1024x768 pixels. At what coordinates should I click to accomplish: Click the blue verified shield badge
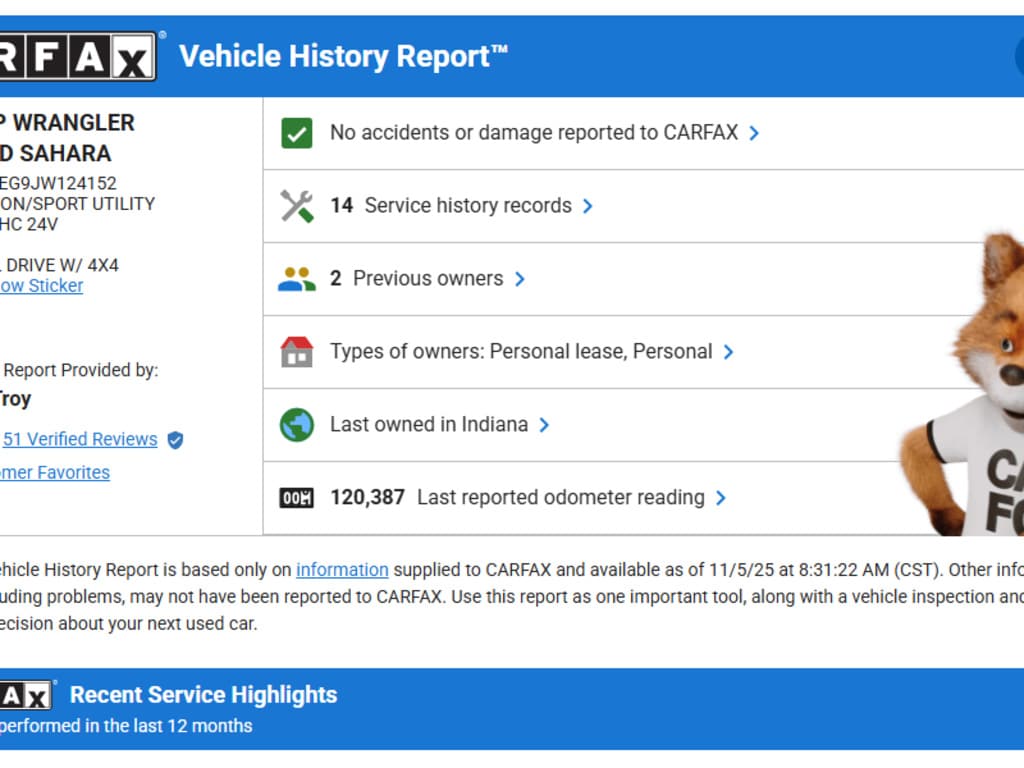(175, 440)
